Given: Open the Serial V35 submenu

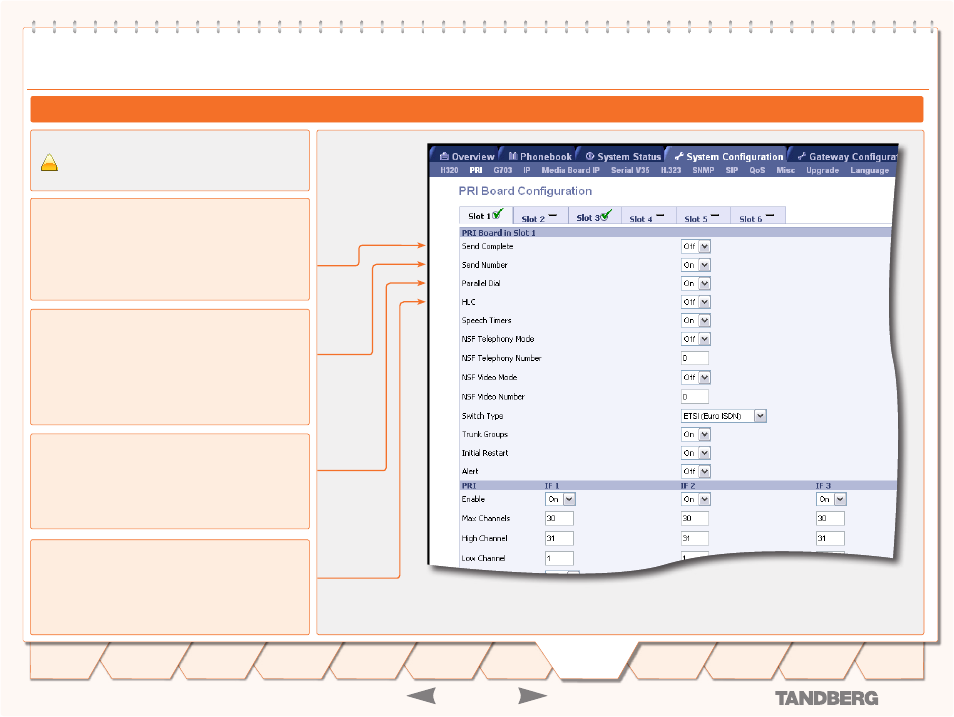Looking at the screenshot, I should click(x=630, y=170).
